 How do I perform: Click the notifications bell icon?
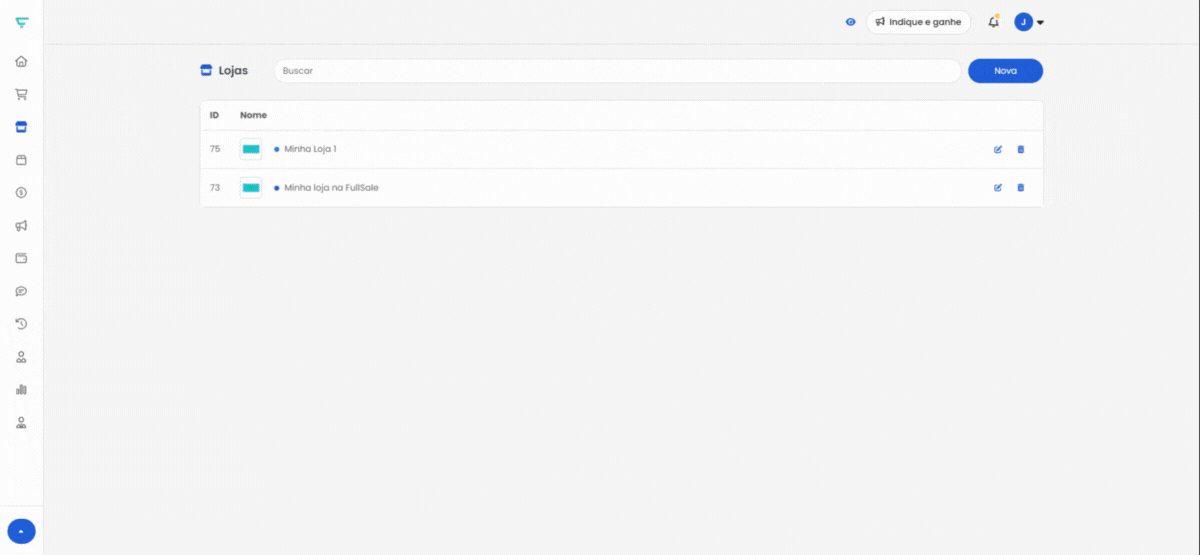click(x=993, y=22)
